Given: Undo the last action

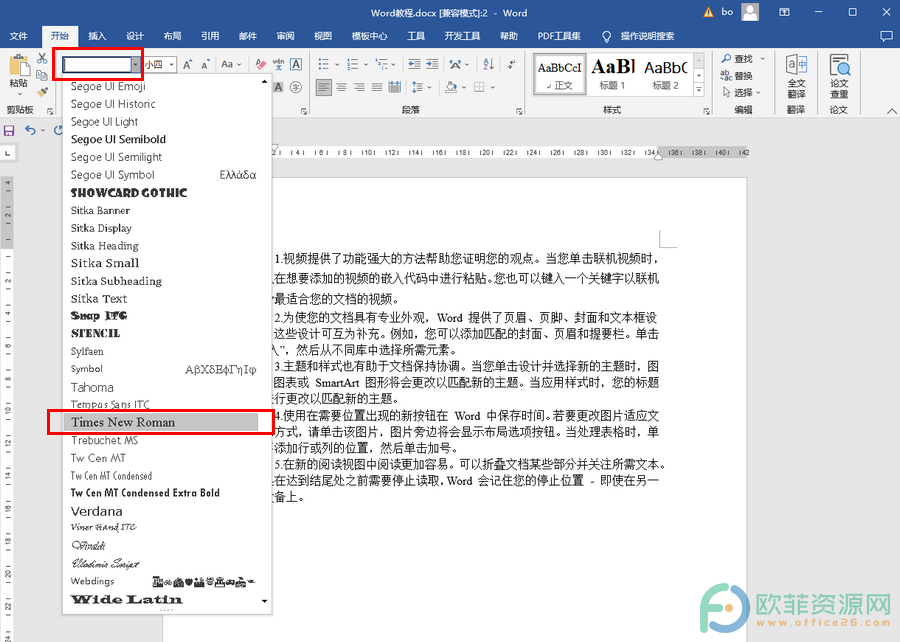Looking at the screenshot, I should click(x=30, y=130).
